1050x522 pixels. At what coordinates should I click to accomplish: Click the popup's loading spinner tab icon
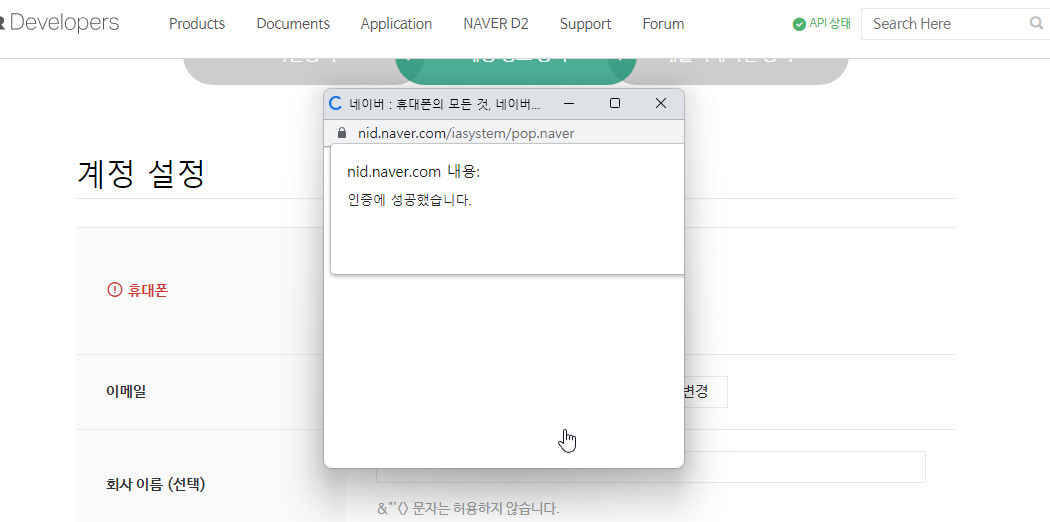coord(335,103)
